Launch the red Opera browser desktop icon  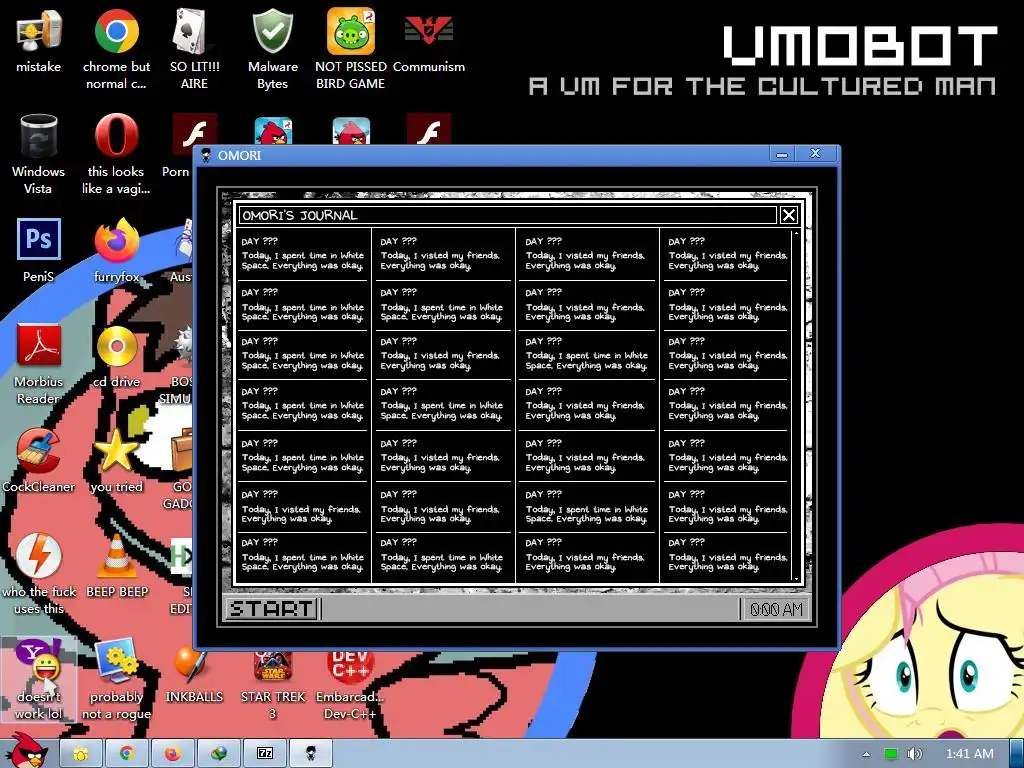[116, 136]
